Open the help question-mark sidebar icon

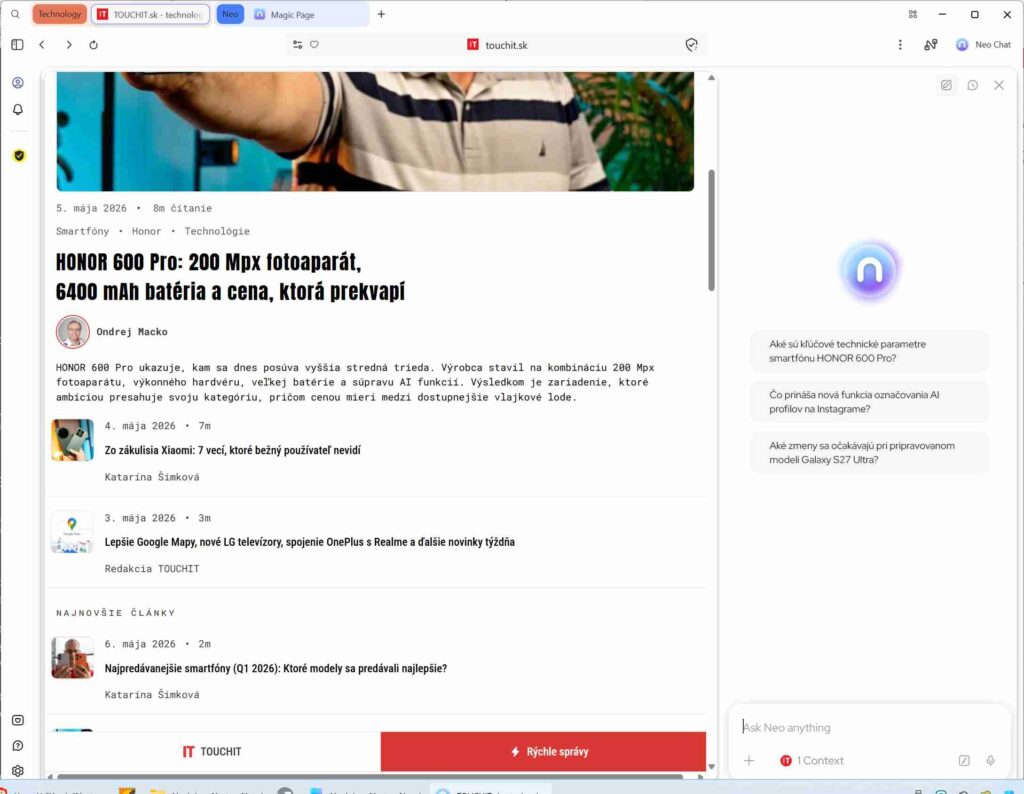click(18, 745)
